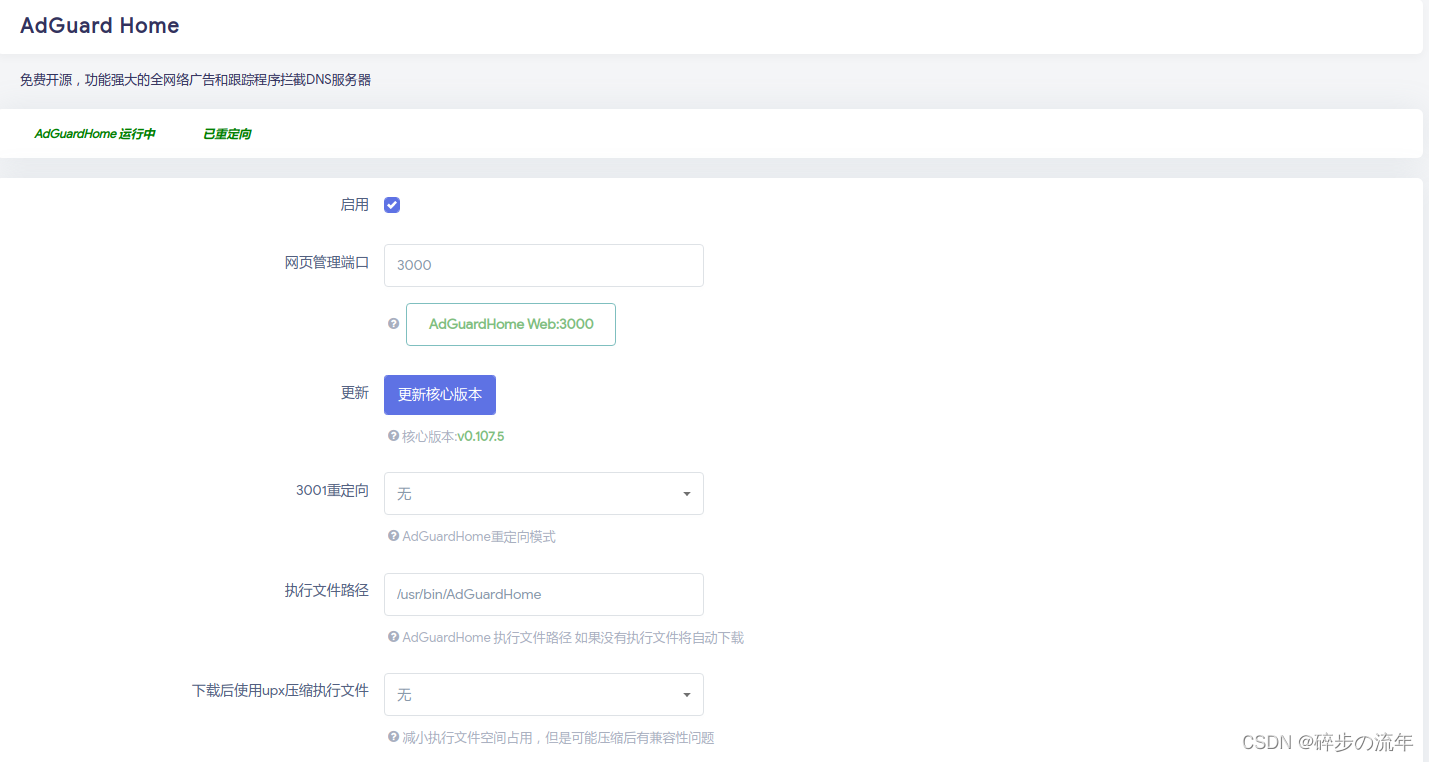Open the AdGuardHome Web:3000 button

click(511, 324)
